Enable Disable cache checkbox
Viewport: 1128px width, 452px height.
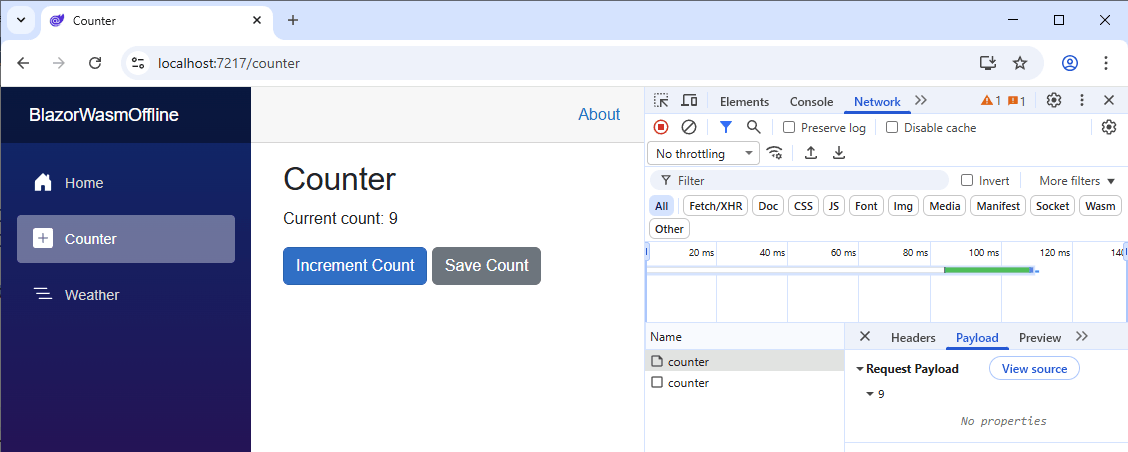tap(892, 127)
